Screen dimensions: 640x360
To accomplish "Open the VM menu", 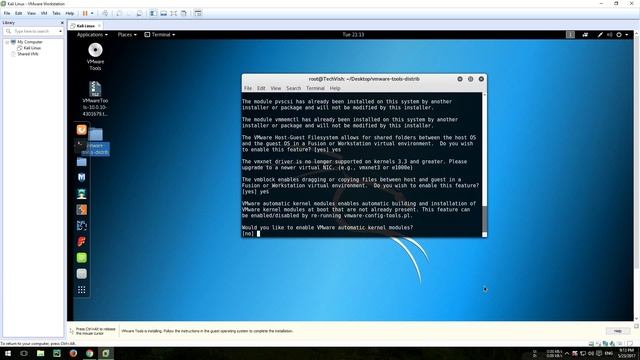I will (x=44, y=13).
